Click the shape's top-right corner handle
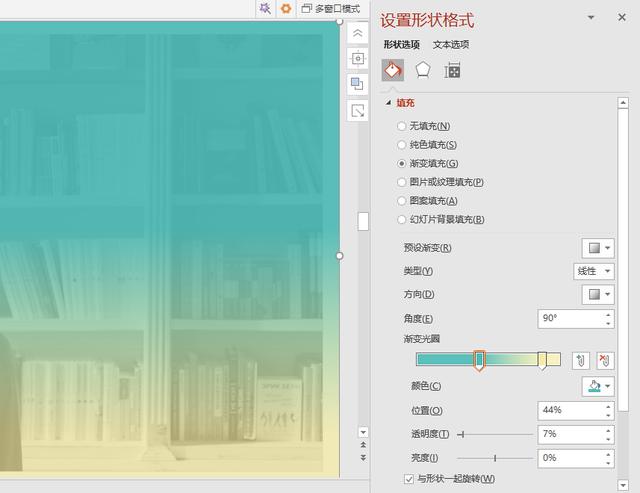This screenshot has width=640, height=493. (x=340, y=22)
